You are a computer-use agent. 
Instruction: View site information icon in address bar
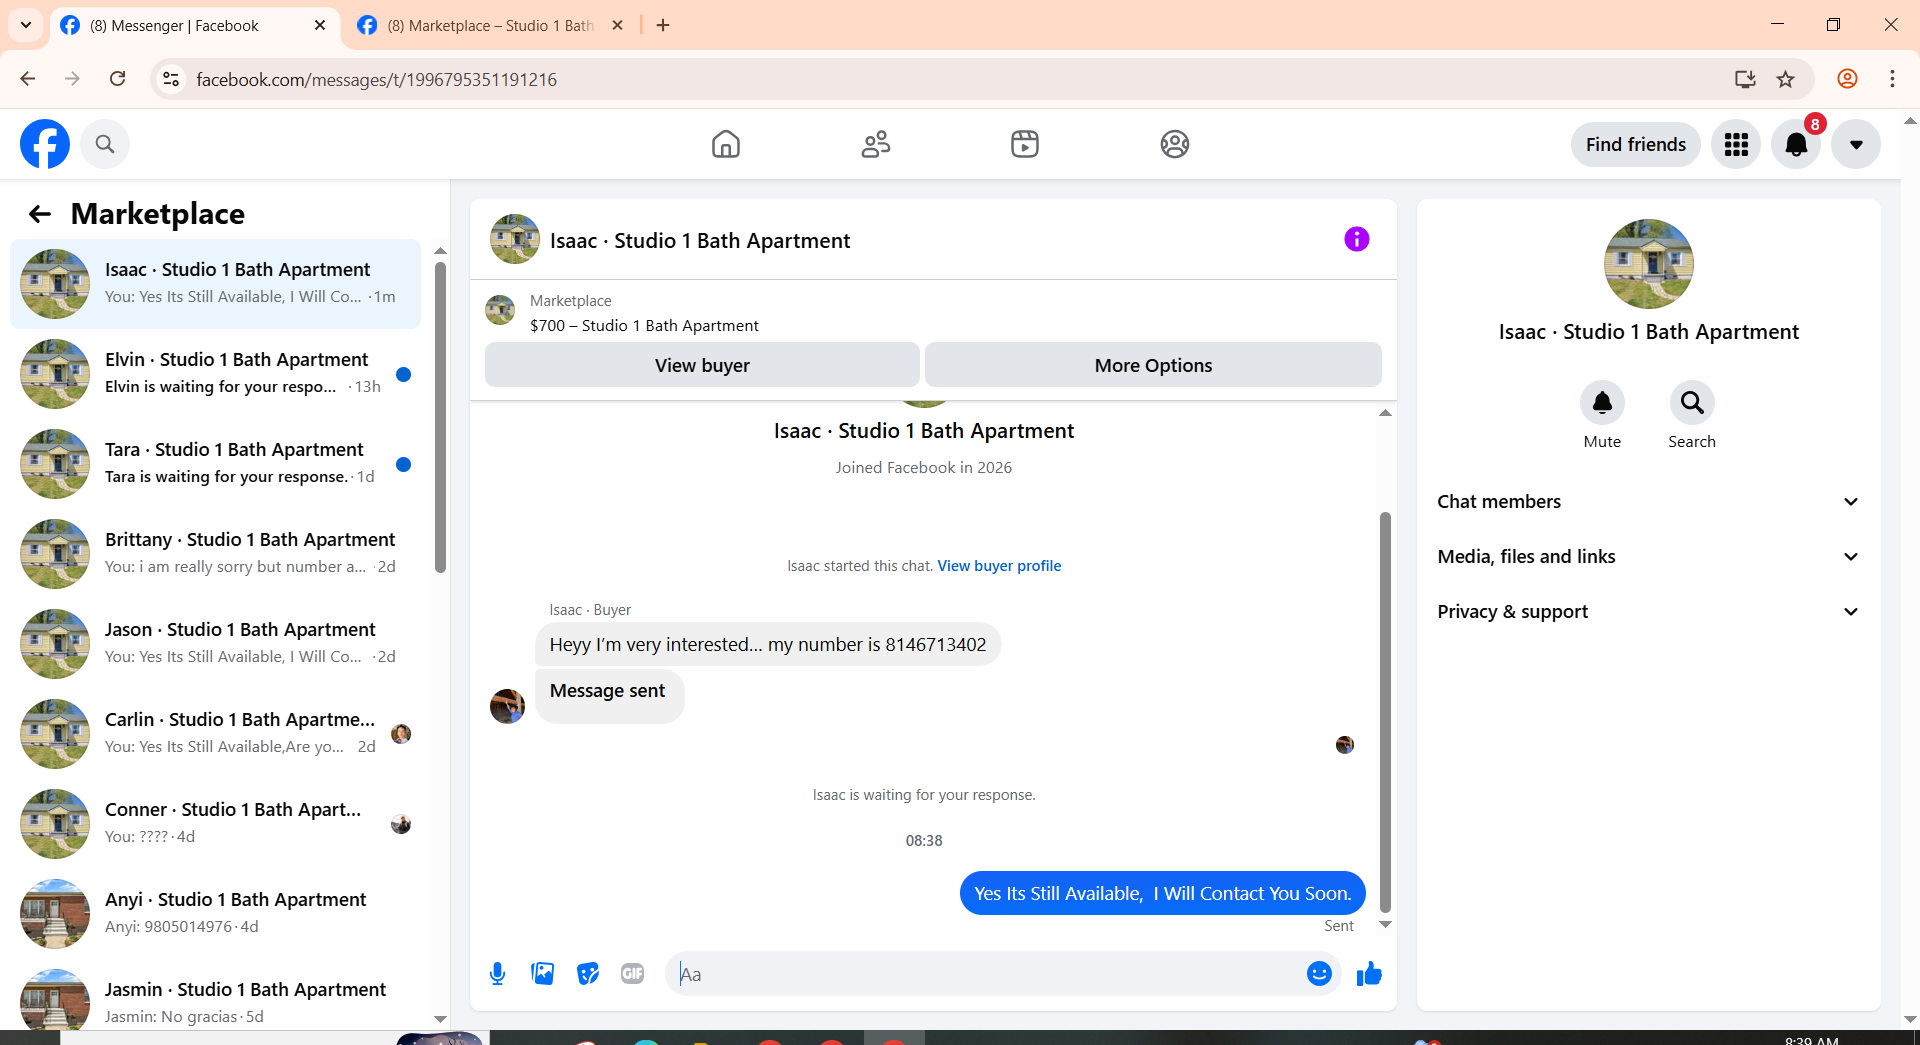point(171,79)
